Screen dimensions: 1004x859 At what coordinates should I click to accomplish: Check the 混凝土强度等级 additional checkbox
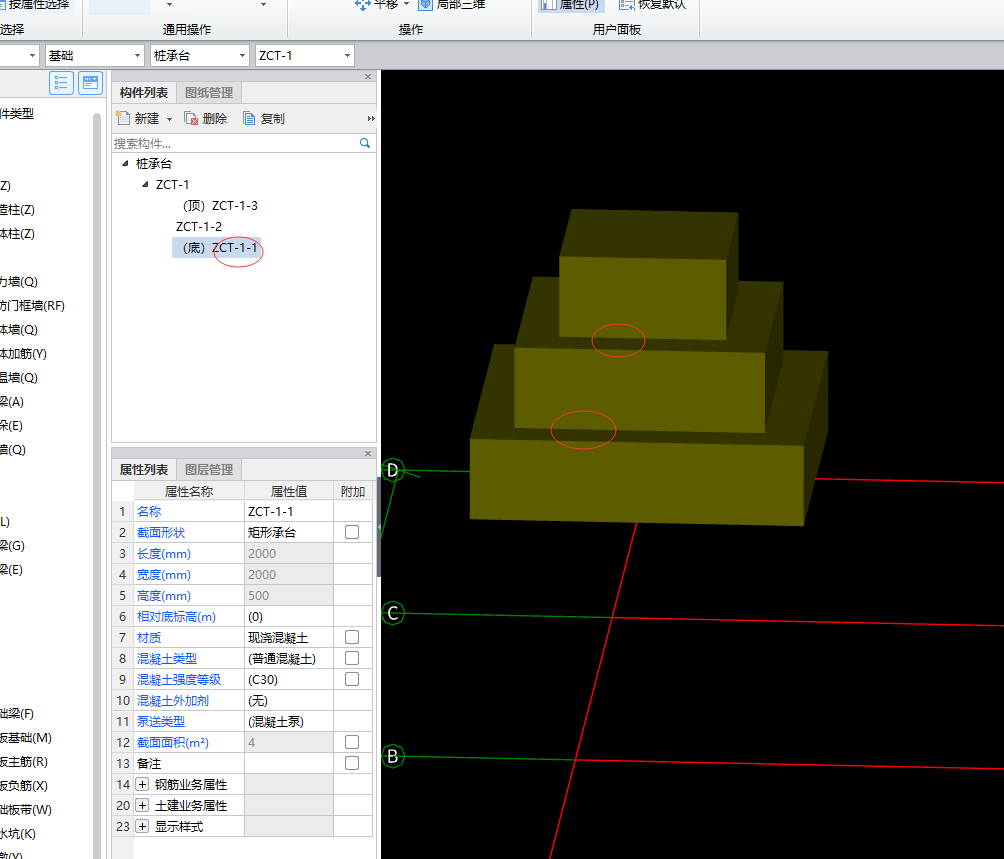352,679
